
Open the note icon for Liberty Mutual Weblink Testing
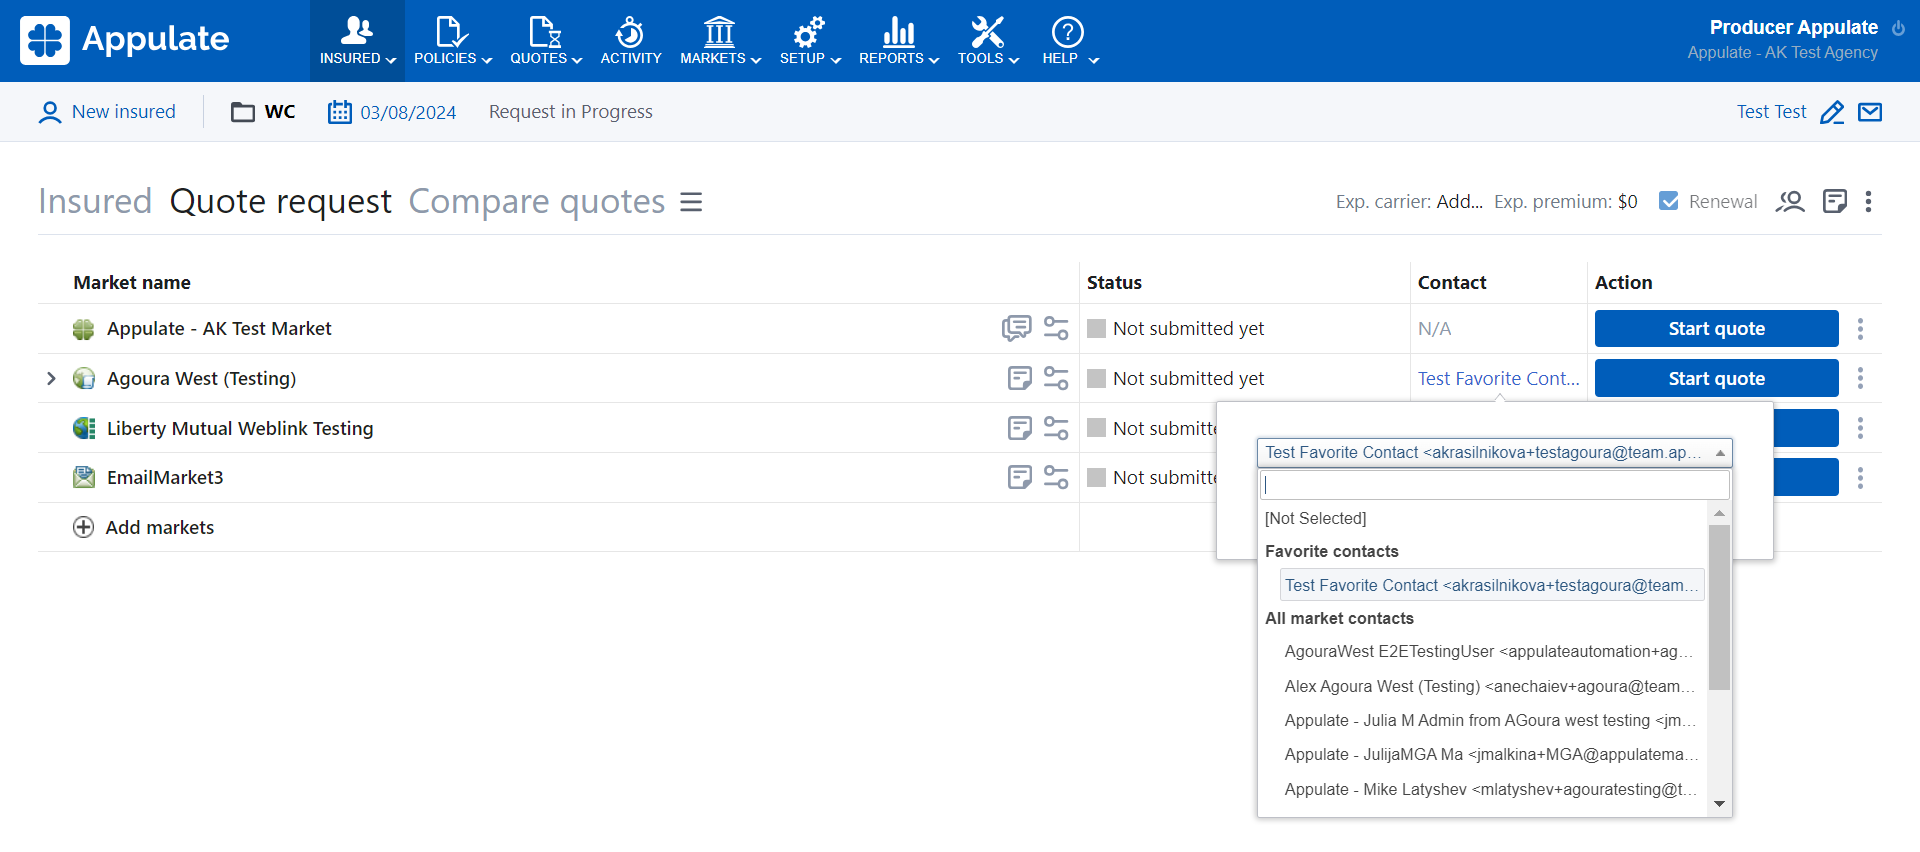(x=1019, y=428)
